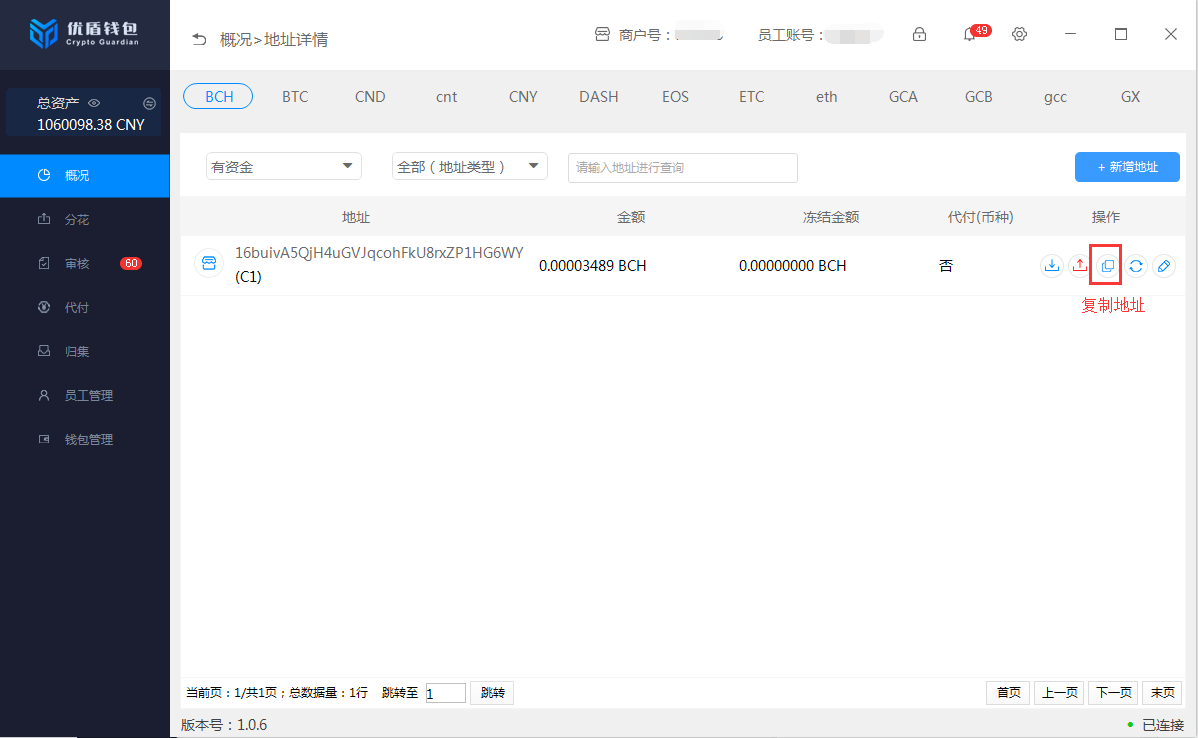This screenshot has width=1198, height=738.
Task: Click the red upload icon in the address row
Action: tap(1079, 266)
